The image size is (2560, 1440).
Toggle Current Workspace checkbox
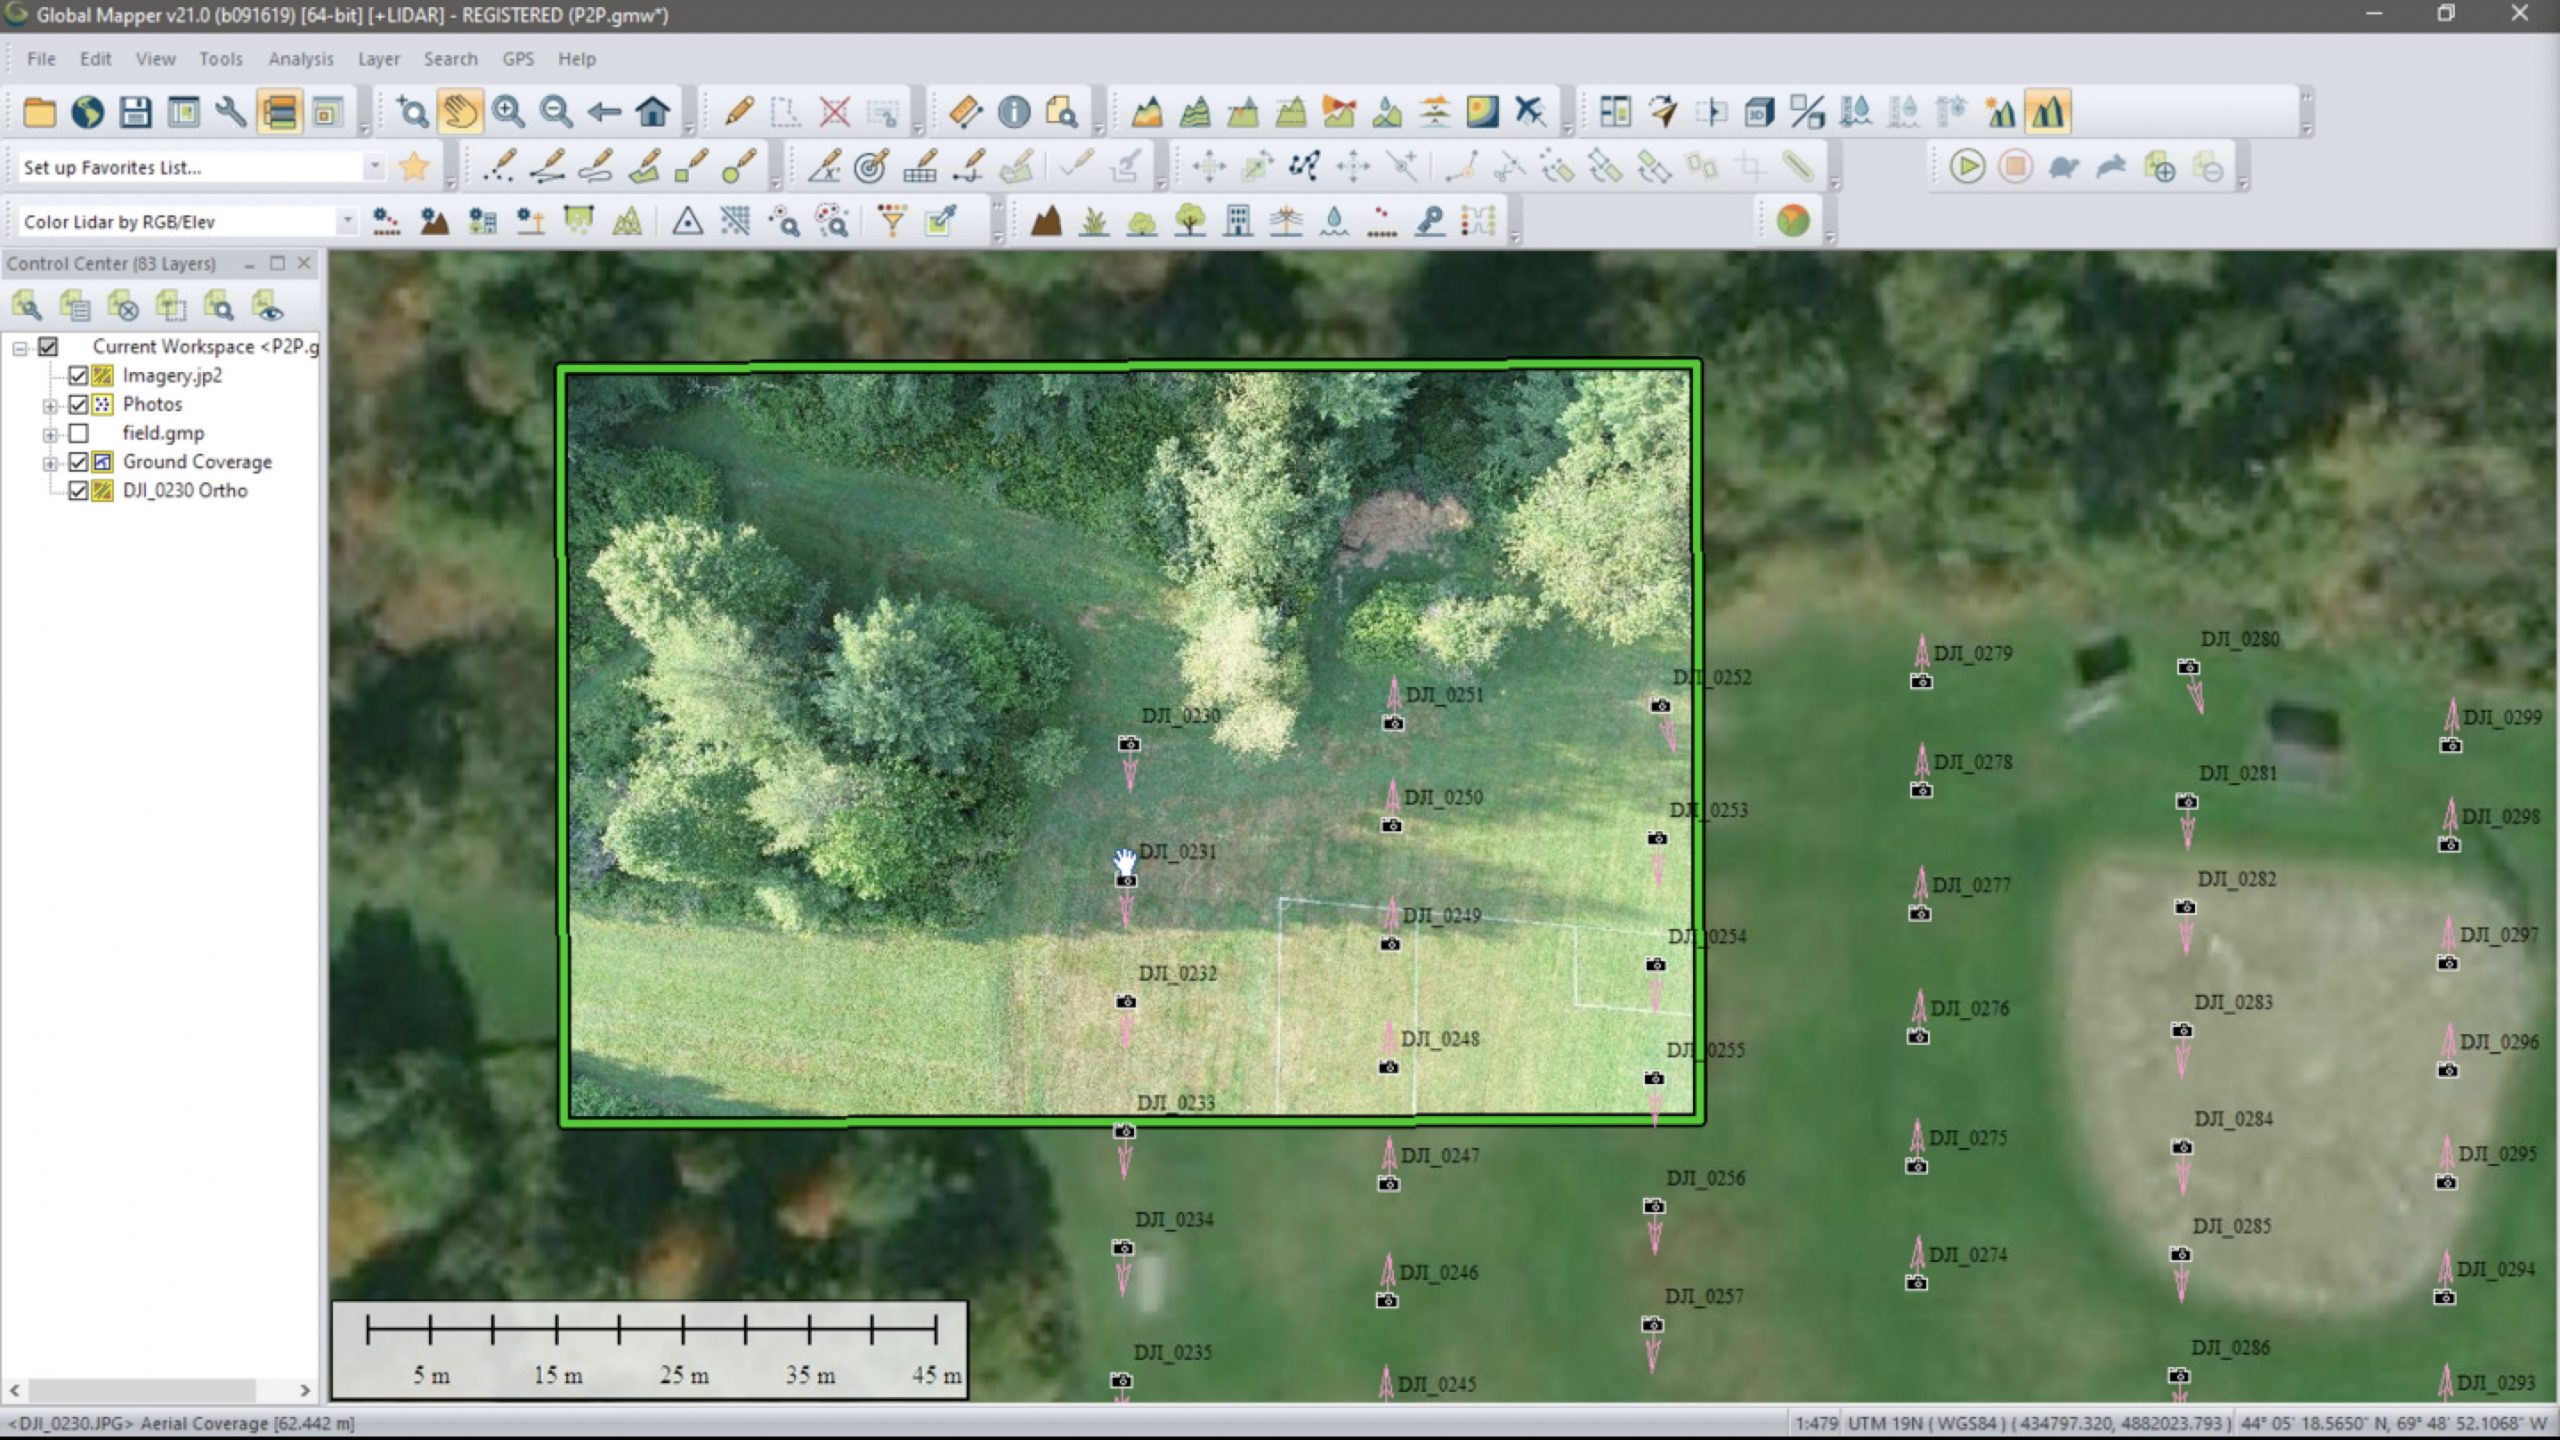tap(48, 347)
